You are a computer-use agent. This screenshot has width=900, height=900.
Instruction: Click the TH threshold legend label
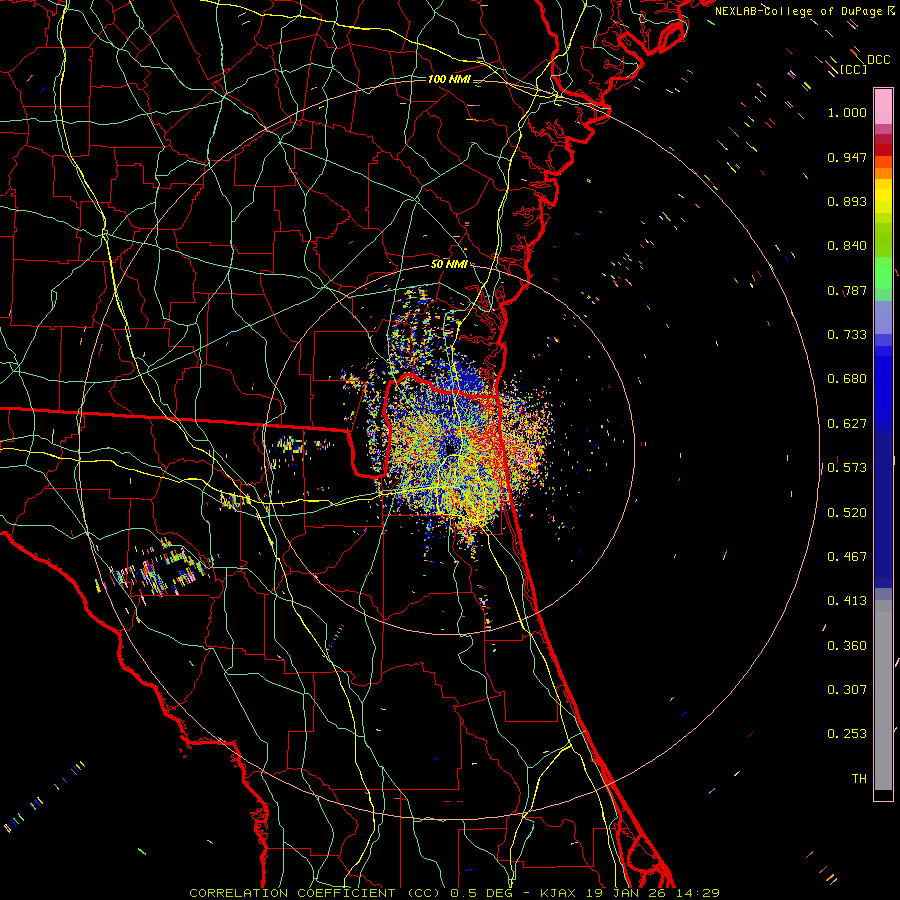click(859, 779)
